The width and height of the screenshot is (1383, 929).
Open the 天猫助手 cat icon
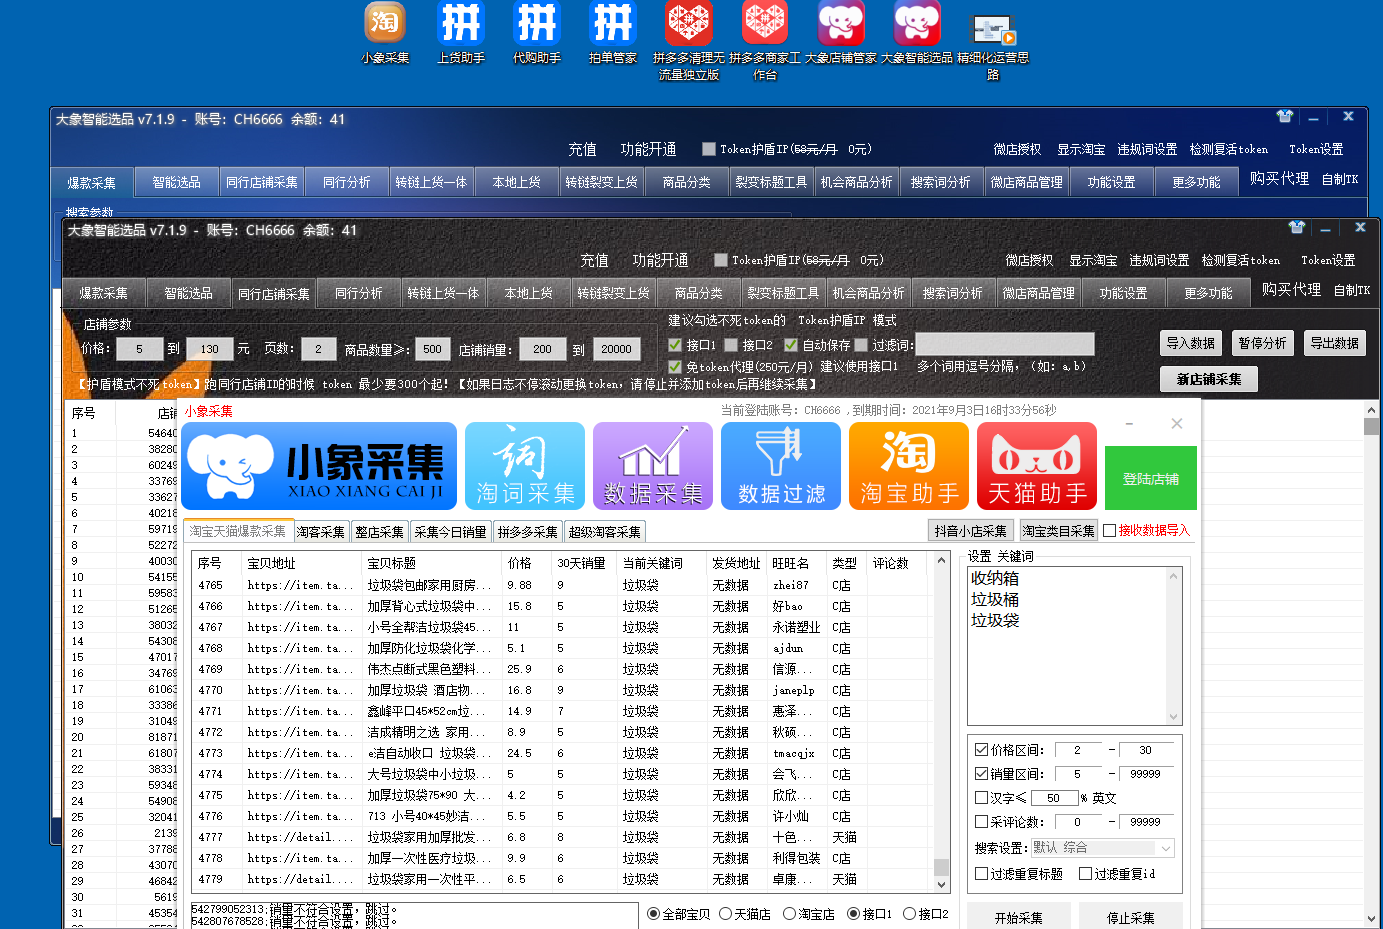pos(1037,465)
